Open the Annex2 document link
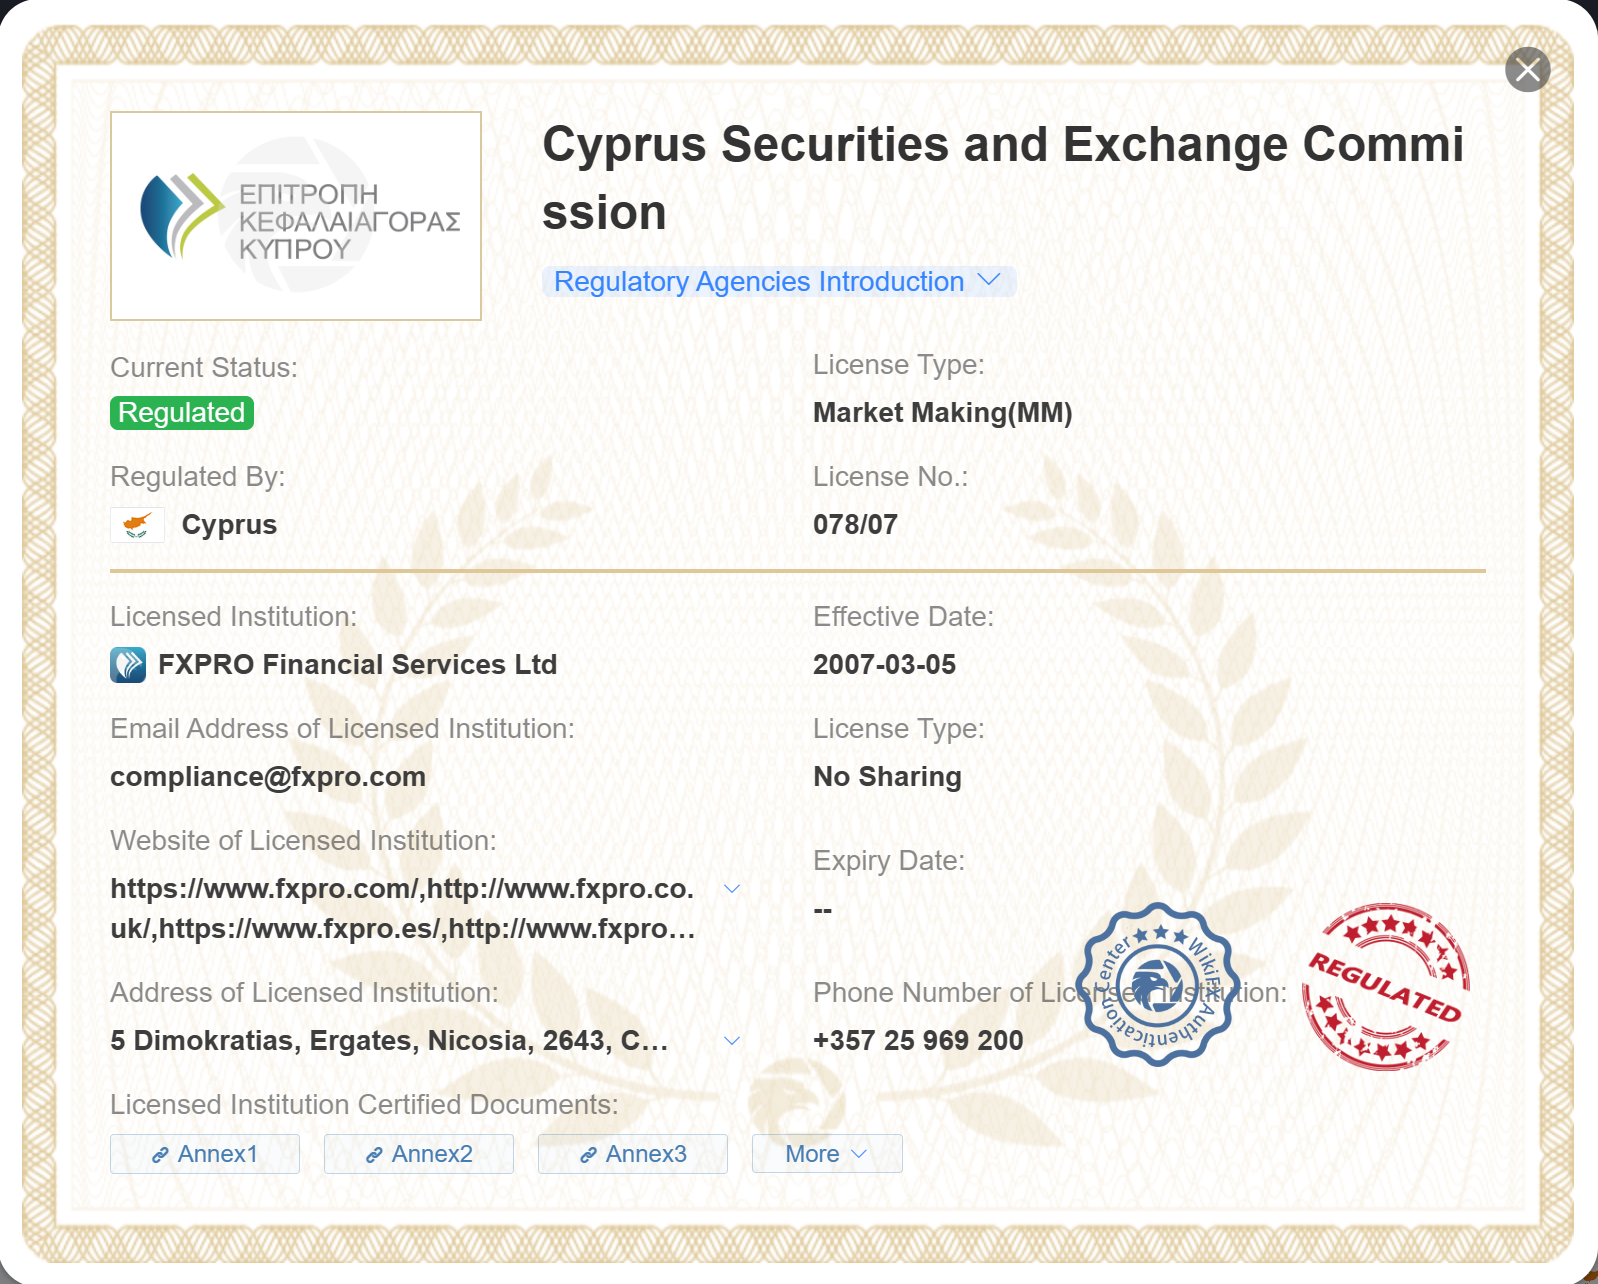The image size is (1598, 1284). [419, 1154]
